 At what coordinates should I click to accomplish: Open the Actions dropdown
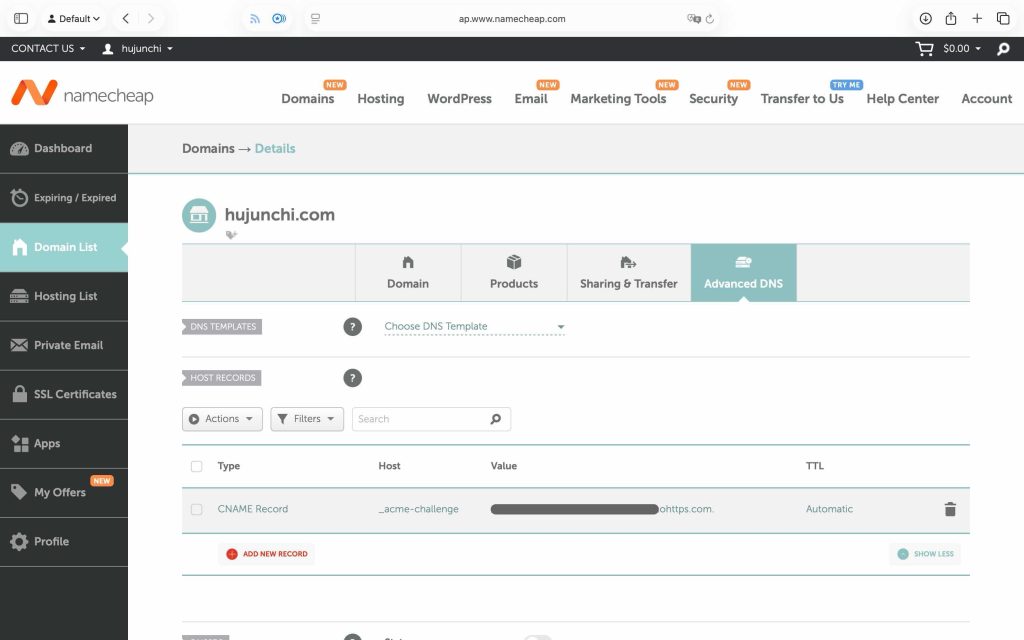pyautogui.click(x=222, y=419)
